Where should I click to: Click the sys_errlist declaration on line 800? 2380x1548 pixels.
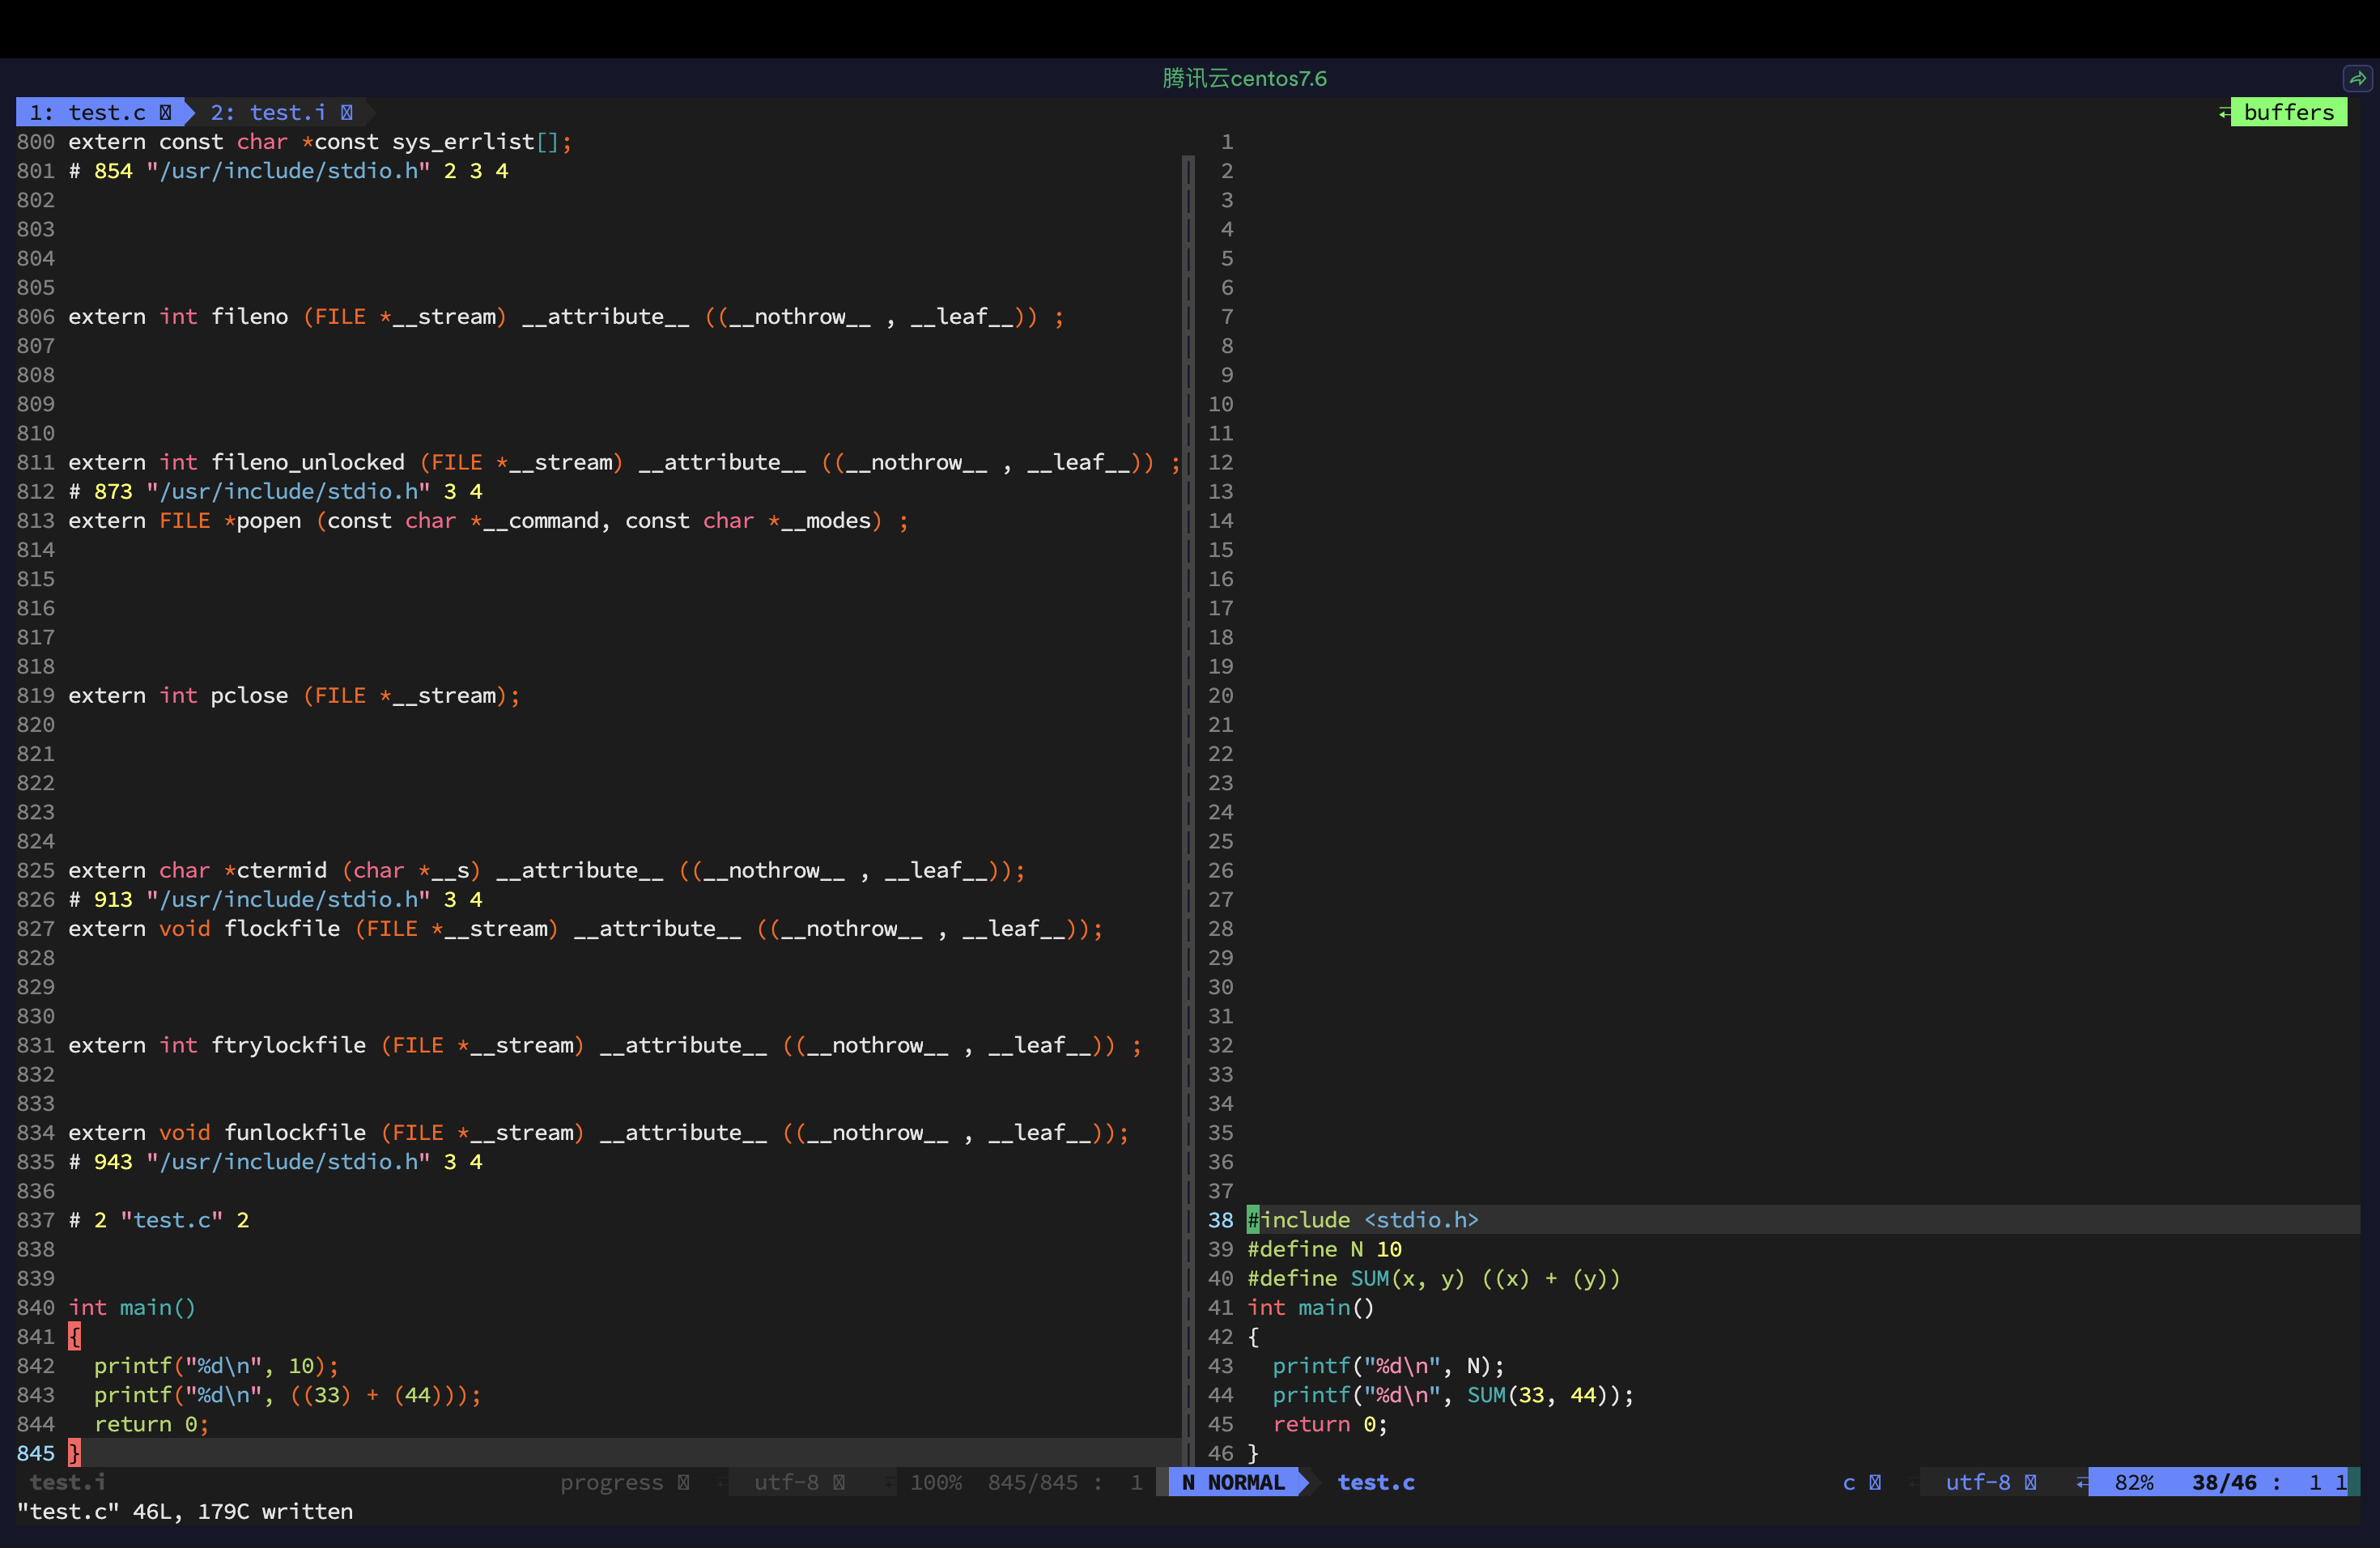point(320,142)
